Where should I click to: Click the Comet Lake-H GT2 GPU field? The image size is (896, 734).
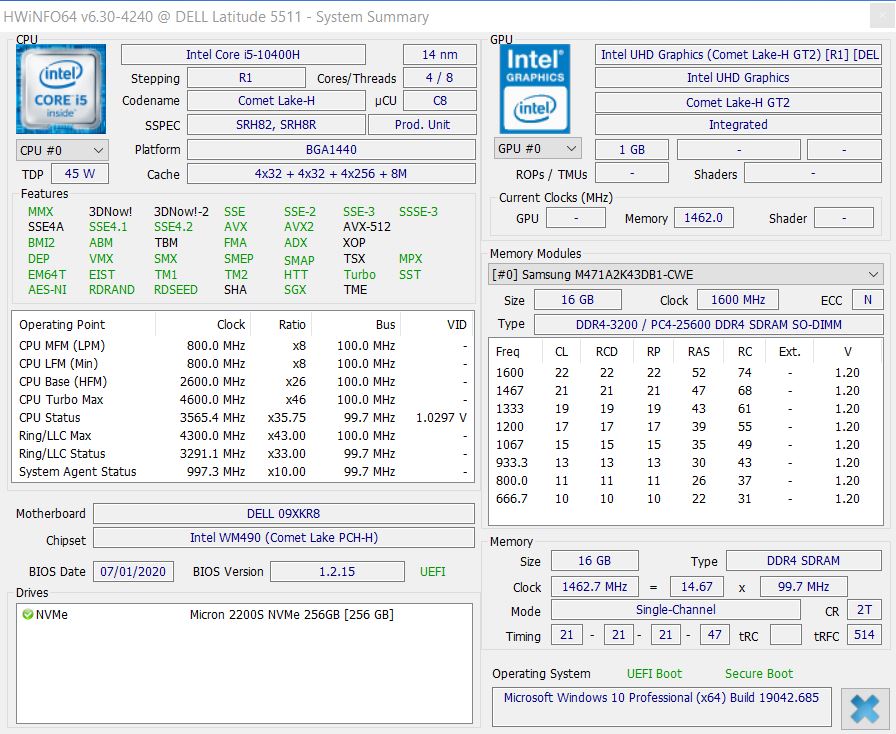tap(738, 102)
